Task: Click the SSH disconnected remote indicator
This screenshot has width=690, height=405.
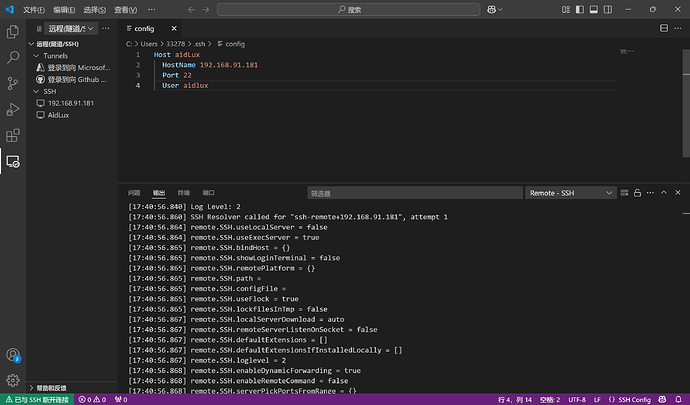Action: tap(37, 400)
